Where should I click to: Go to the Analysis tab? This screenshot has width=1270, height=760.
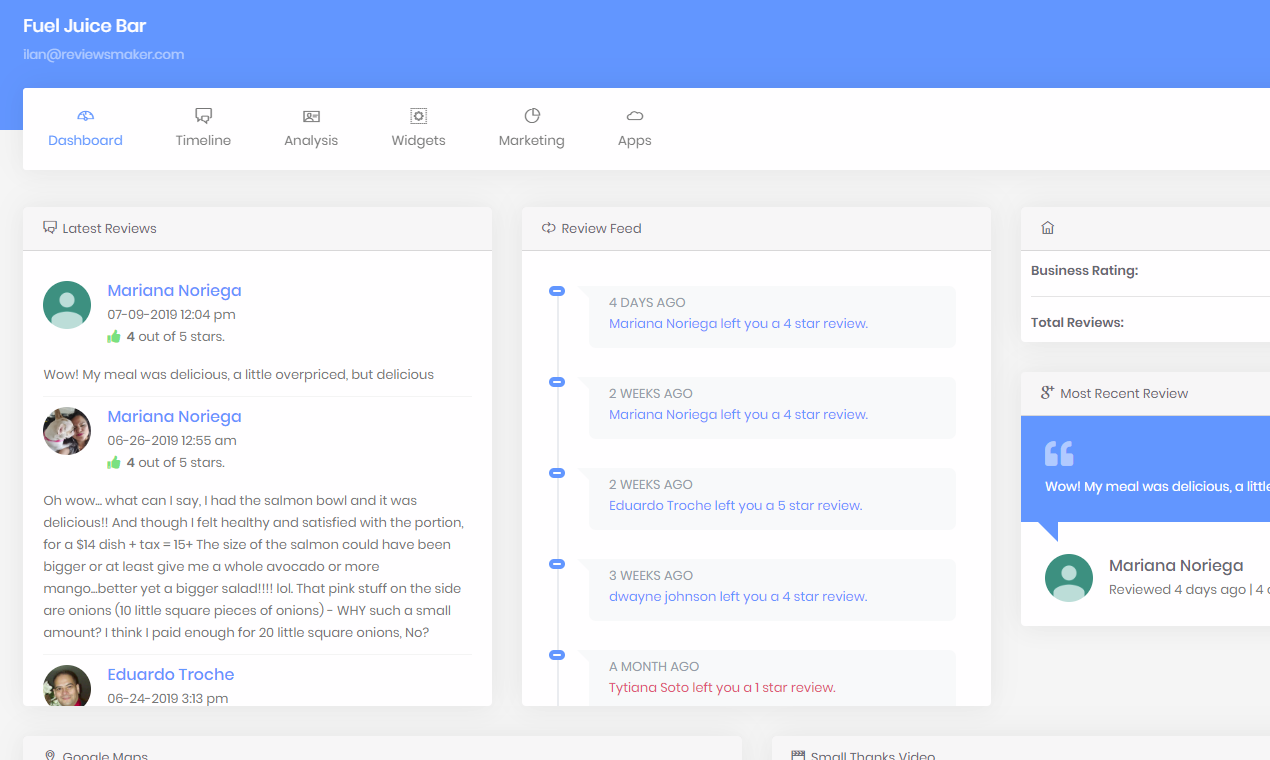(311, 129)
